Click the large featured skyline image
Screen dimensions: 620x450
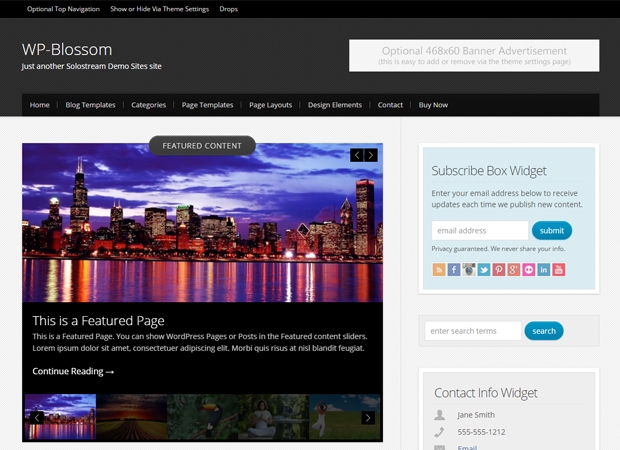[x=202, y=223]
